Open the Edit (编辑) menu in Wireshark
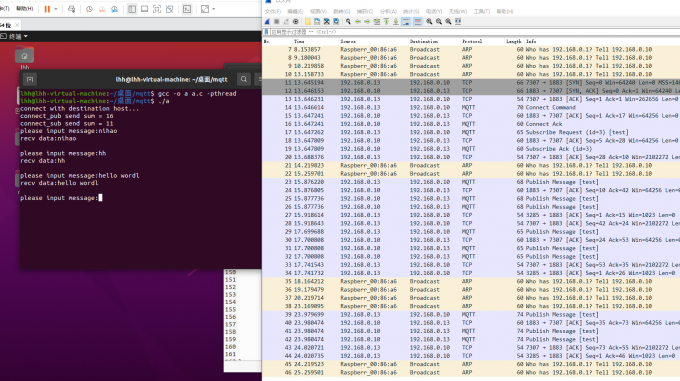This screenshot has height=381, width=680. 295,11
